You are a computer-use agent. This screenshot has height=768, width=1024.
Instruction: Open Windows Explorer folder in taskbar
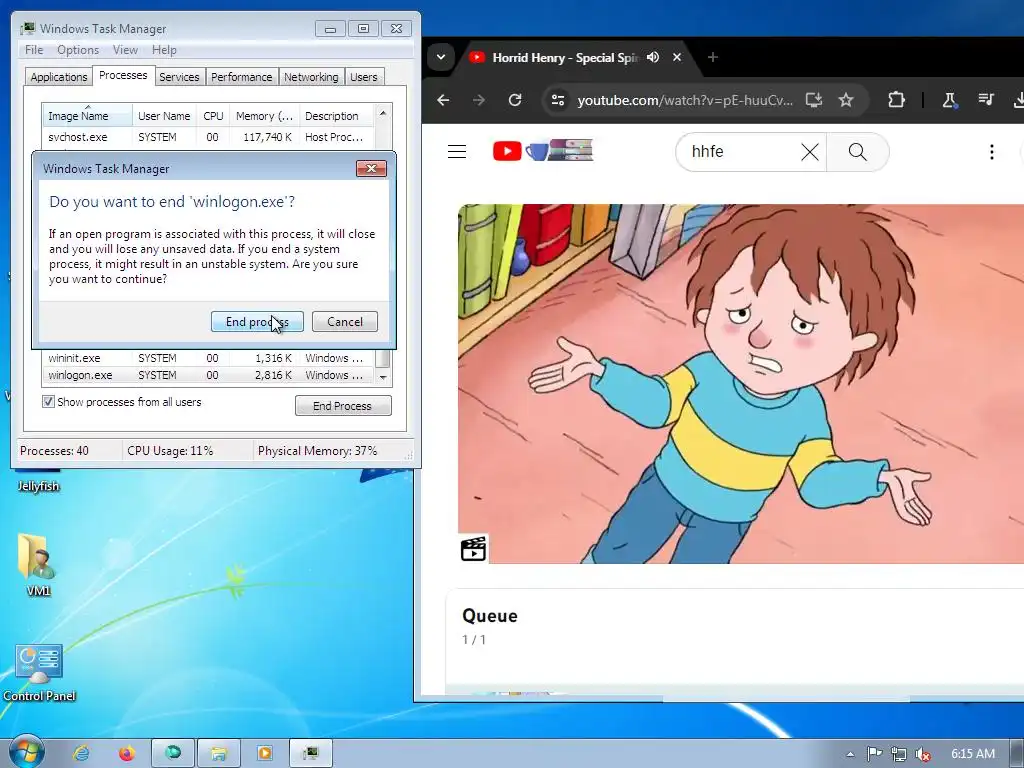pos(219,753)
